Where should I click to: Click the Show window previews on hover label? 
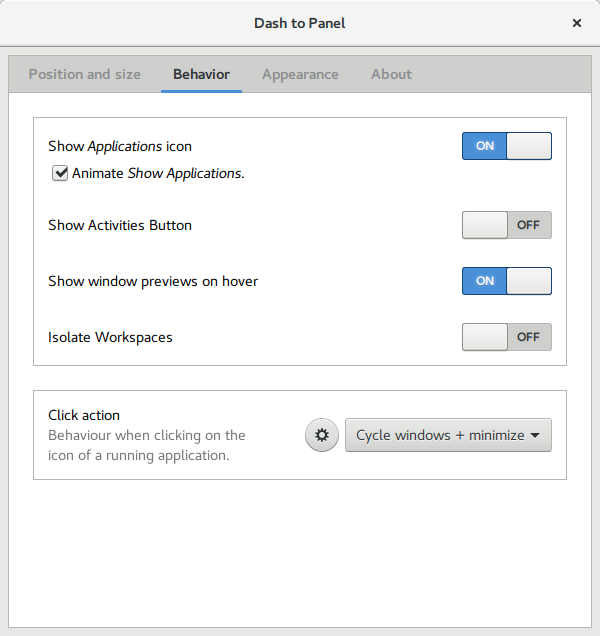[153, 281]
